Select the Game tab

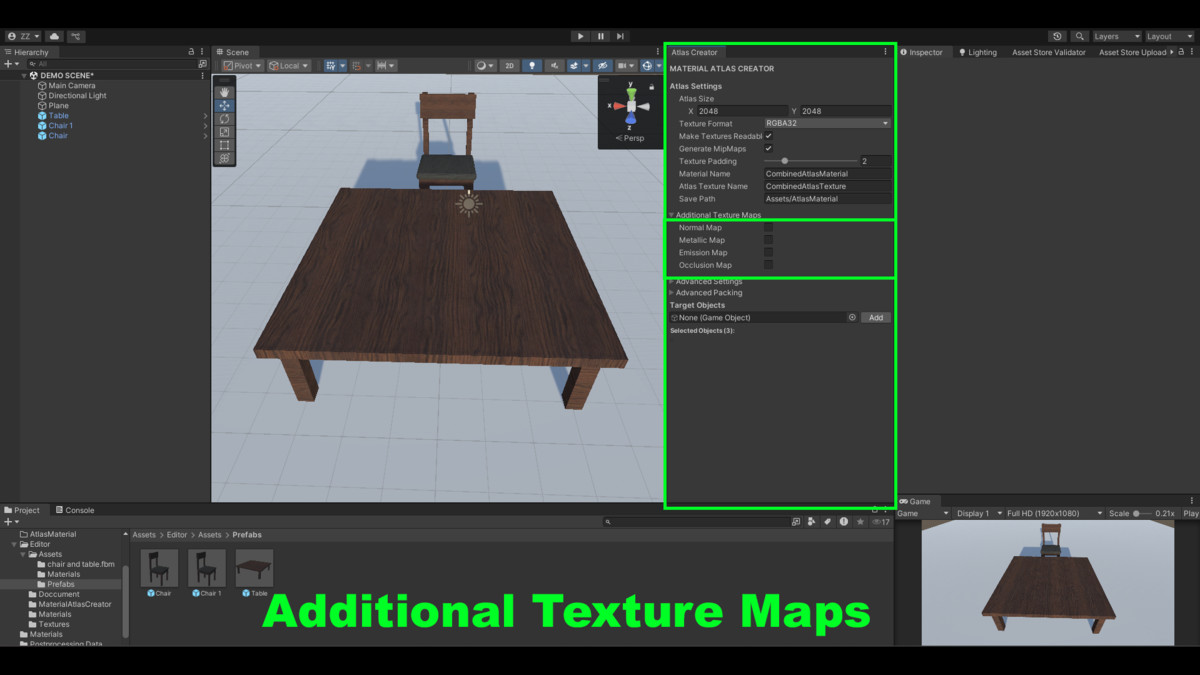(x=915, y=501)
